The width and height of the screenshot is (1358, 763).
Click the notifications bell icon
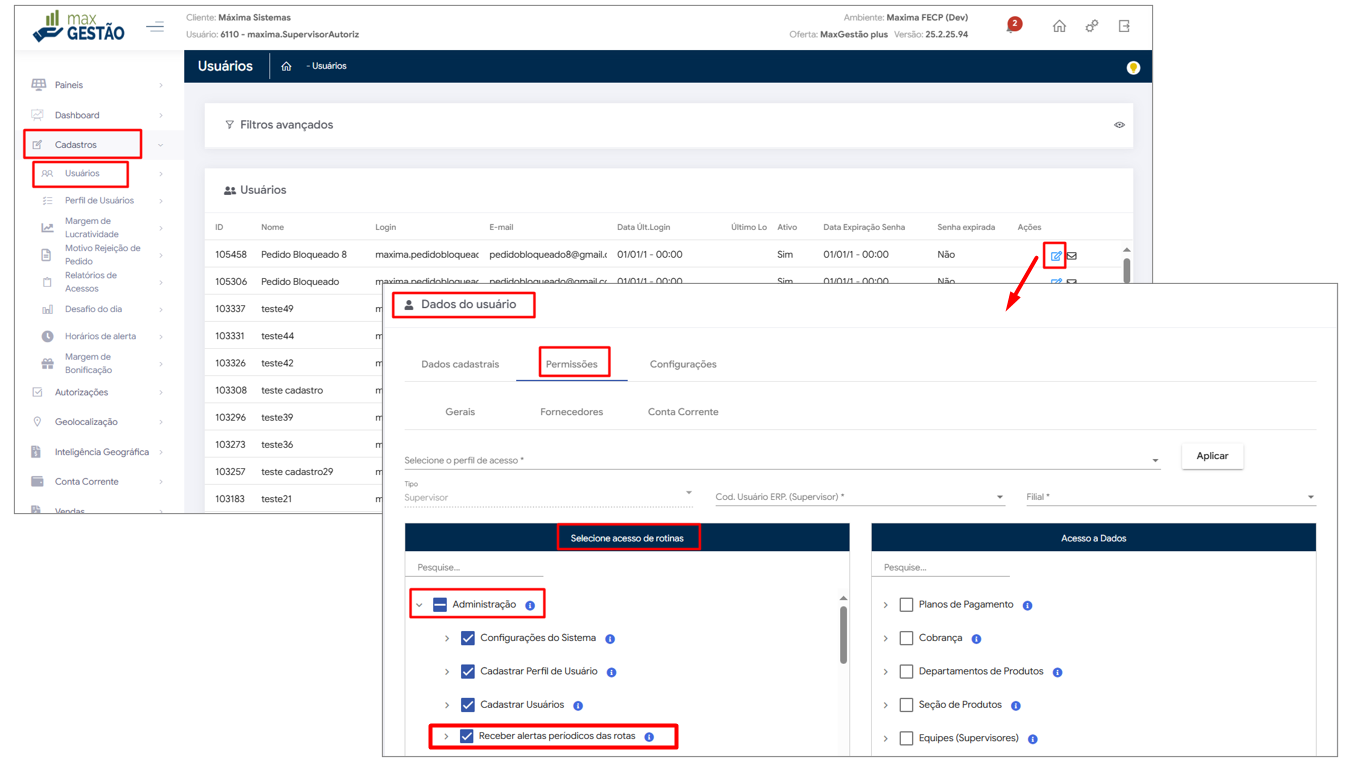(1011, 28)
